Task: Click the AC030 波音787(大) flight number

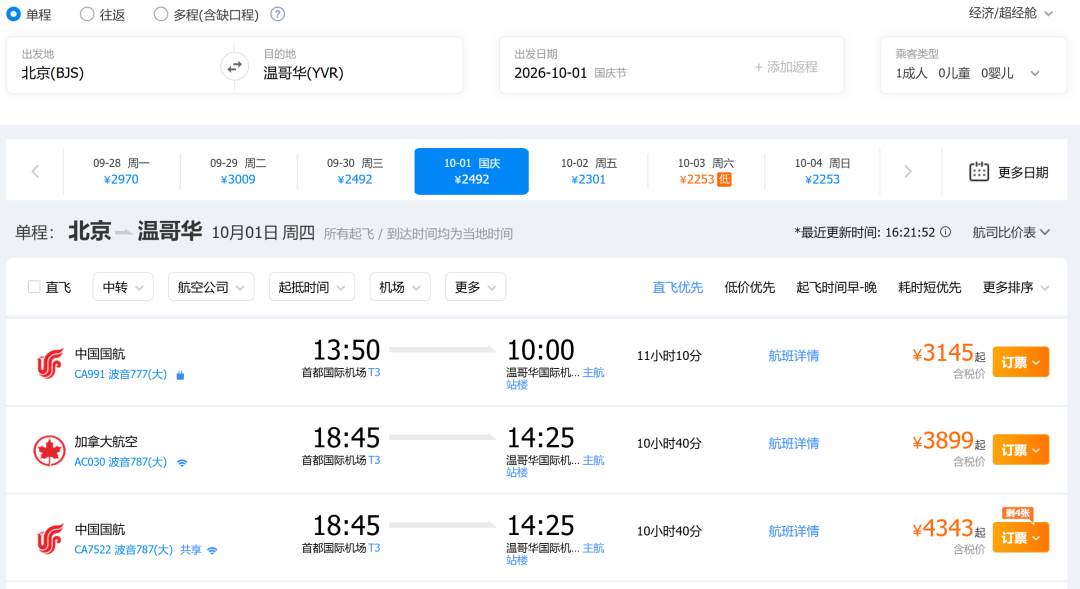Action: point(121,462)
